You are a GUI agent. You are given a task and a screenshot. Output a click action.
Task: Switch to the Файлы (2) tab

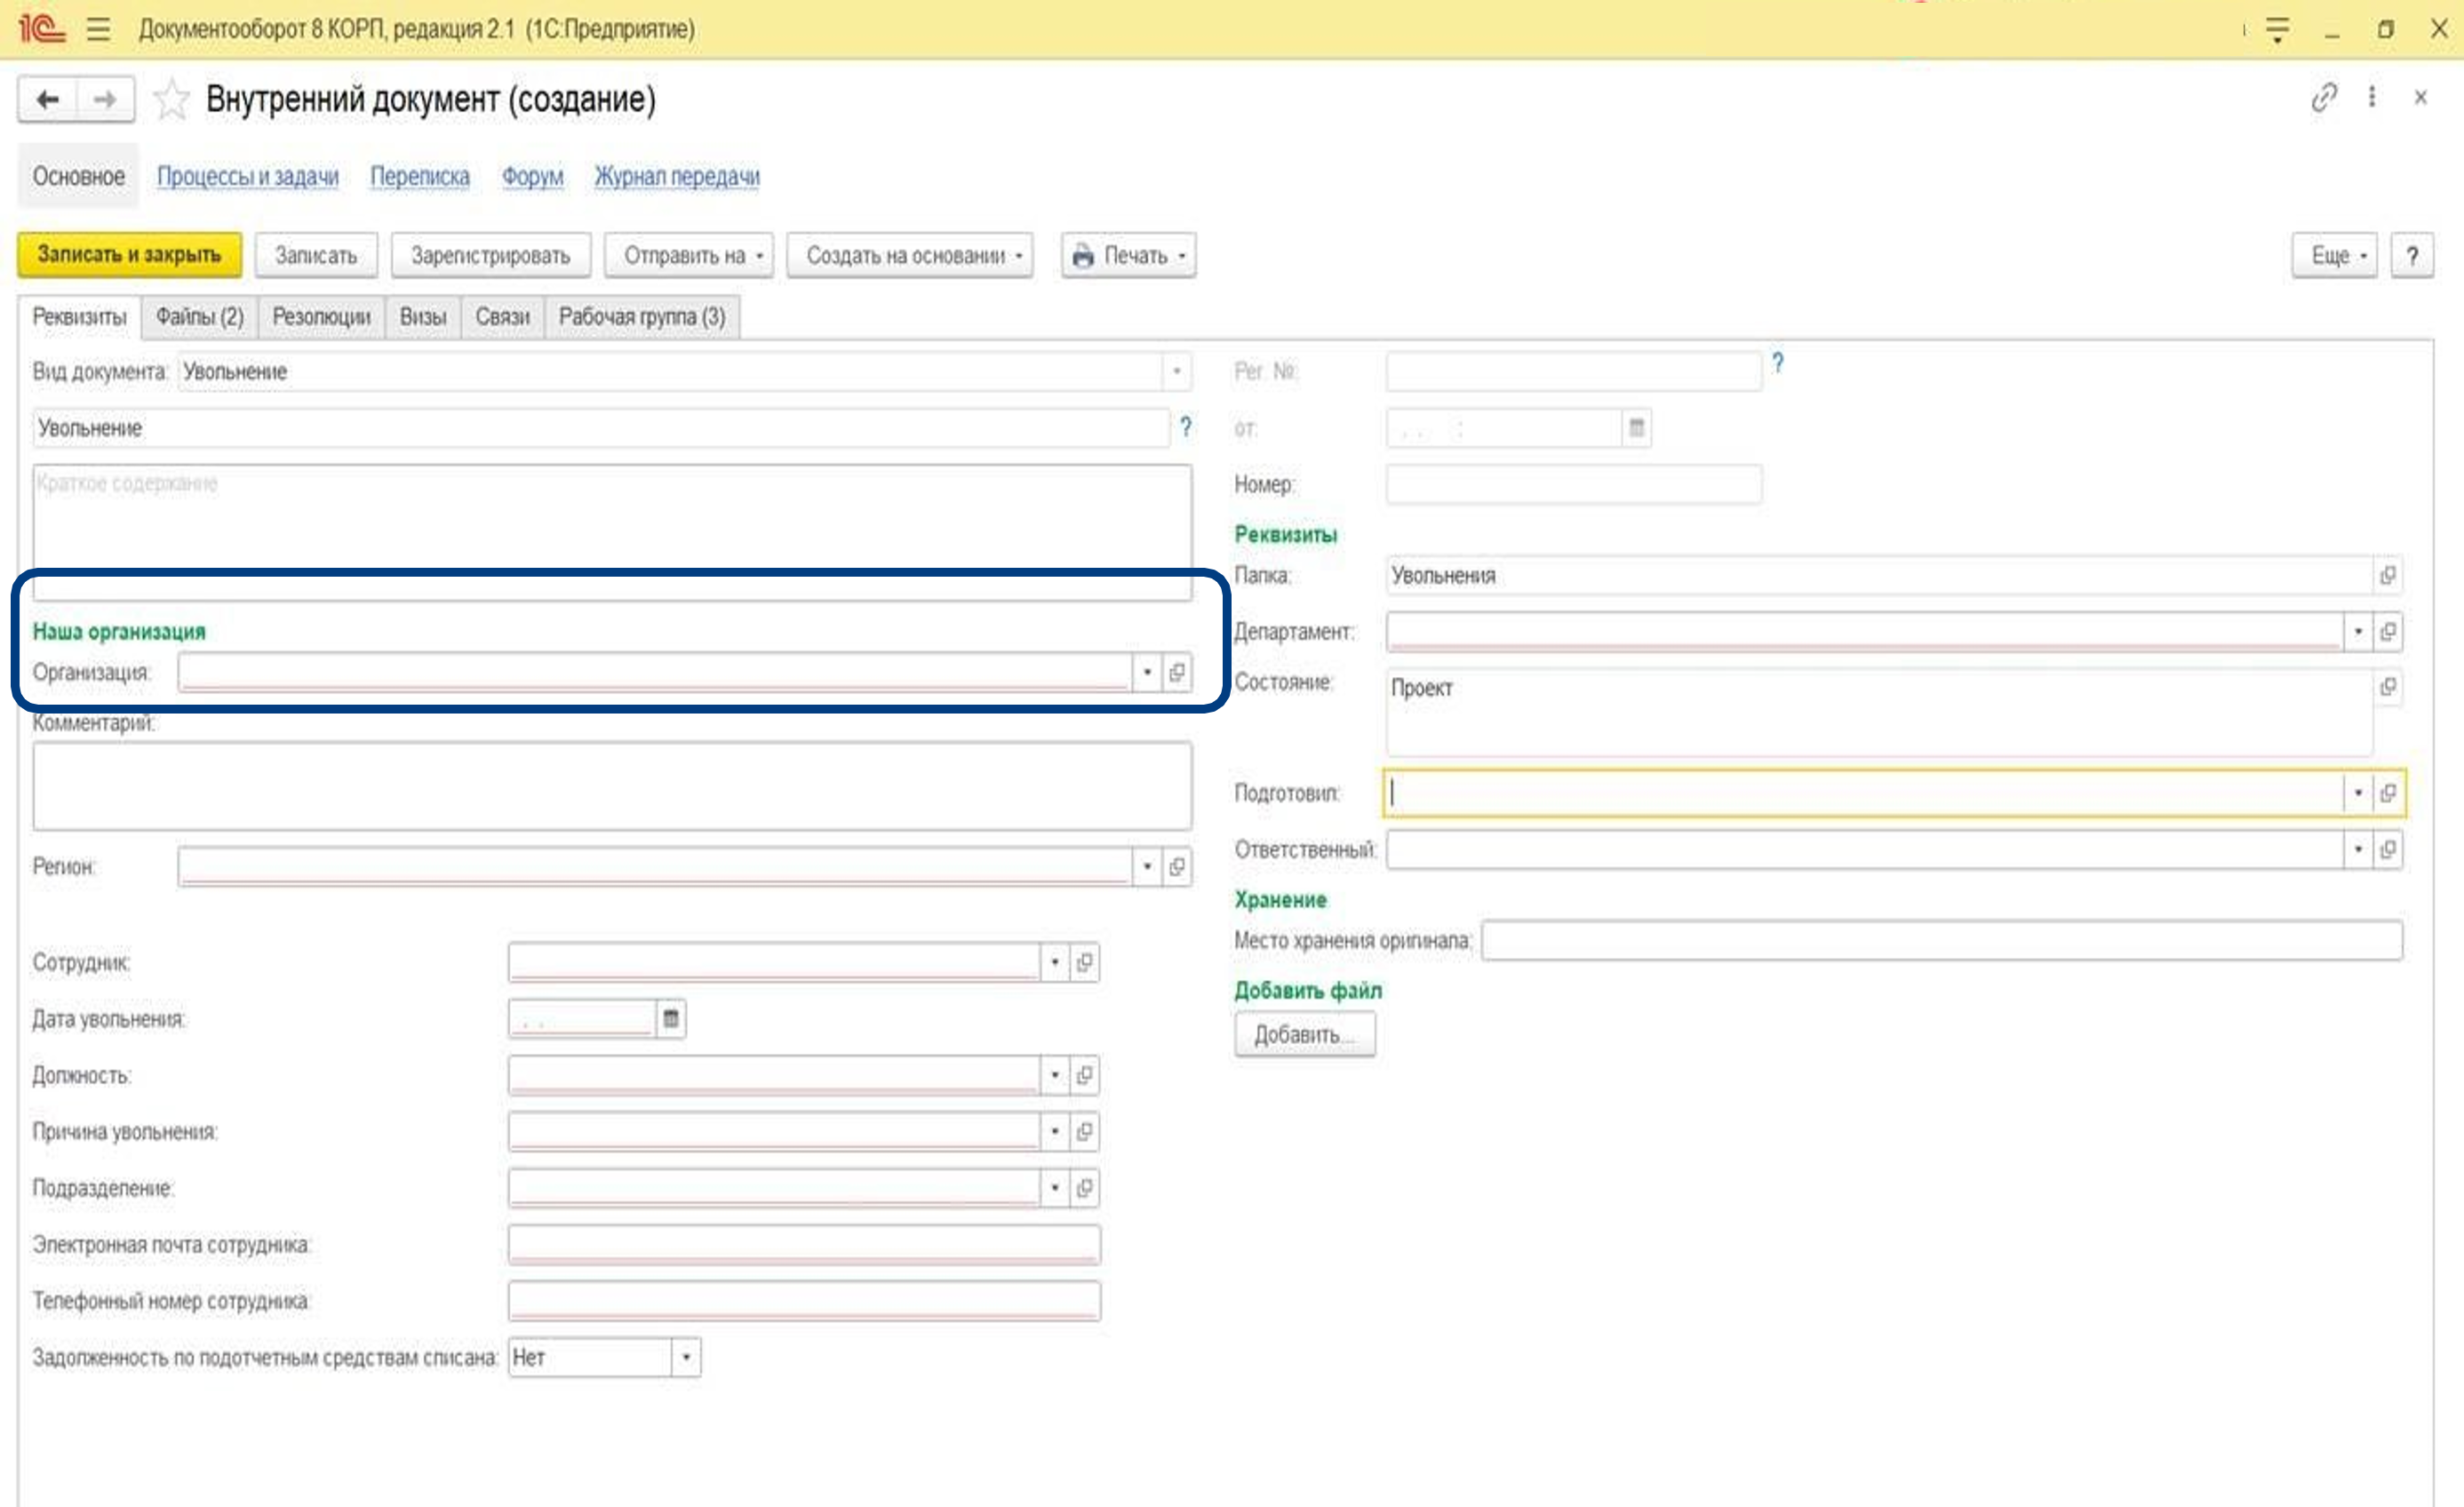[x=200, y=317]
